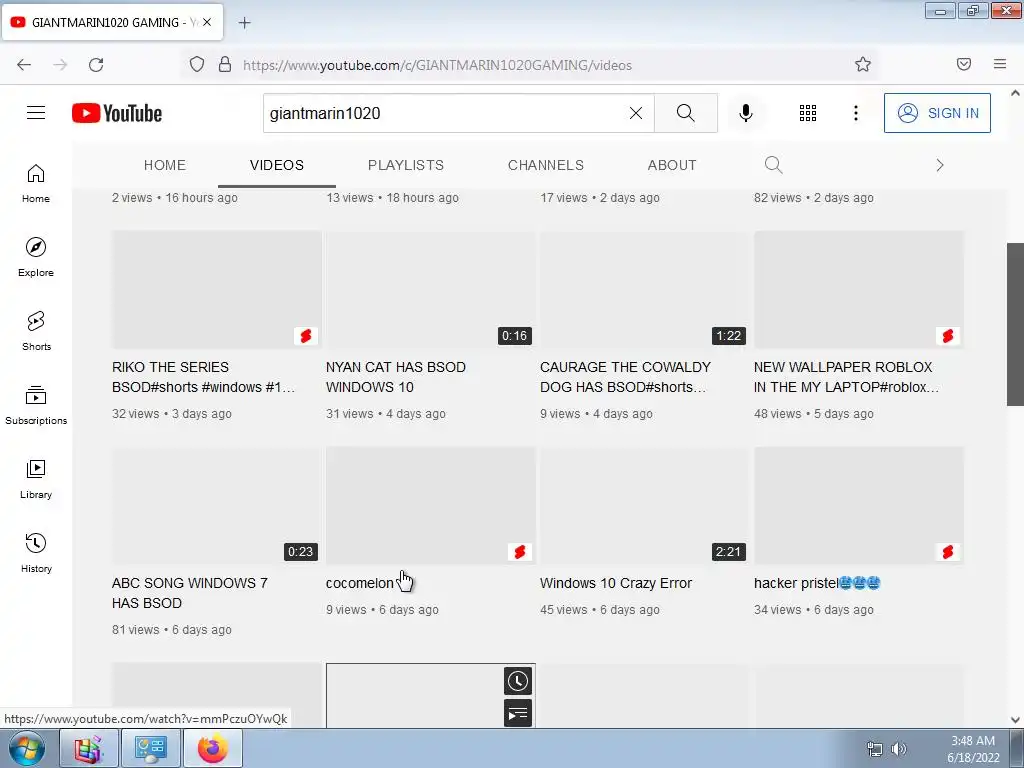This screenshot has height=768, width=1024.
Task: Clear the search box text
Action: [635, 113]
